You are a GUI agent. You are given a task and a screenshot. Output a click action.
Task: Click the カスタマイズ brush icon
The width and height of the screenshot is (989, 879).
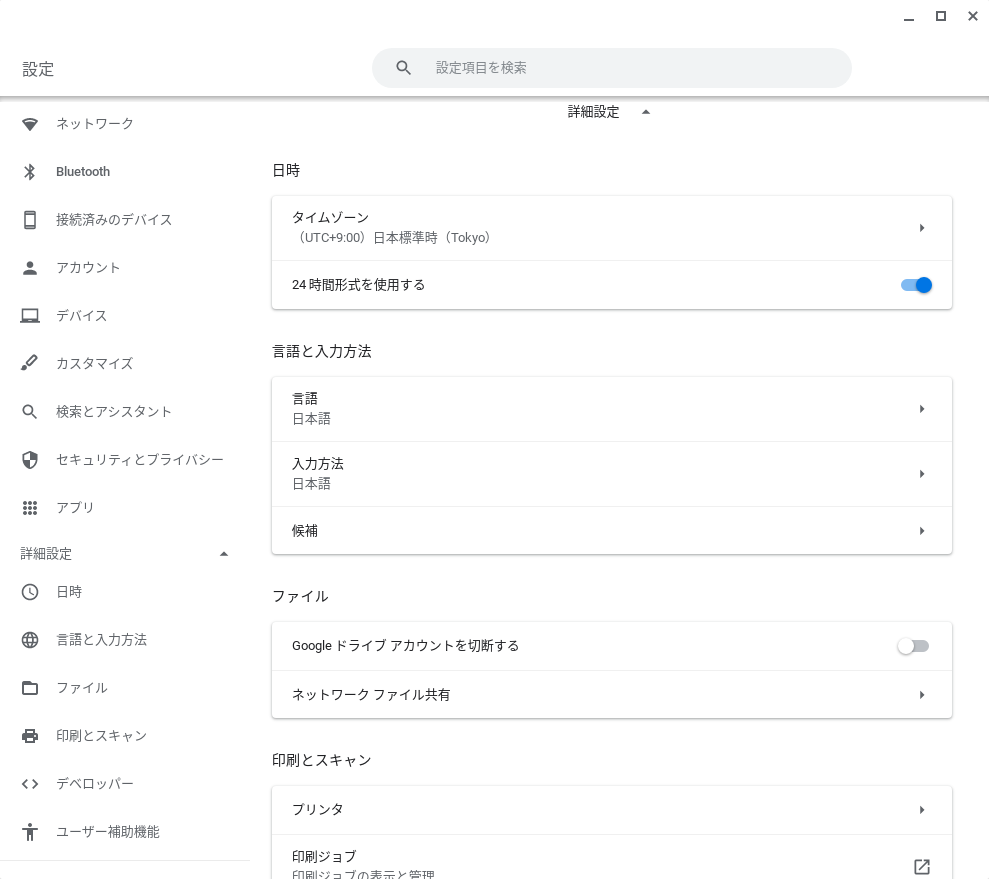pyautogui.click(x=30, y=363)
